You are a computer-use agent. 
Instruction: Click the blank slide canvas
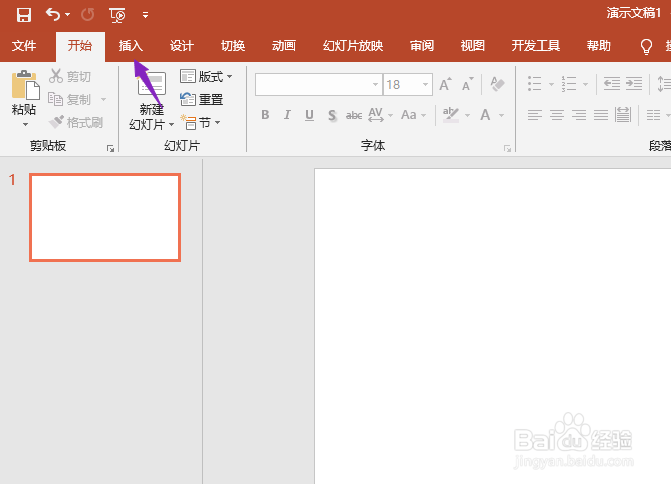(x=493, y=326)
